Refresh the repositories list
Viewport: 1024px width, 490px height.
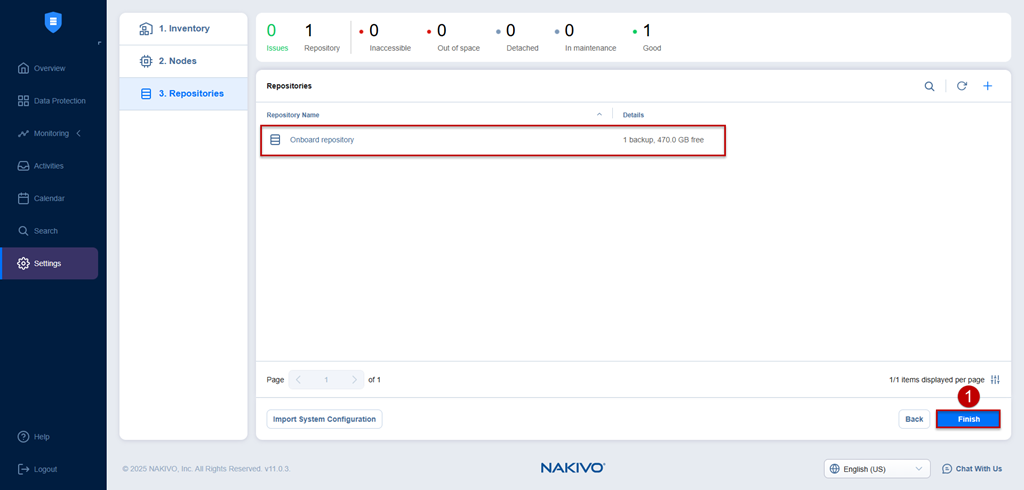coord(961,86)
